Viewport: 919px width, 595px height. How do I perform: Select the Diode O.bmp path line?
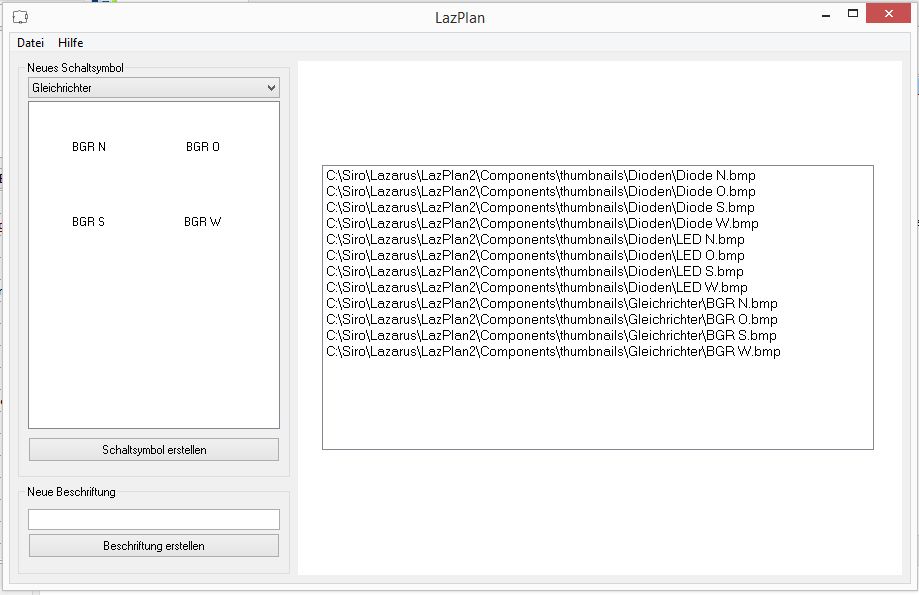click(540, 192)
